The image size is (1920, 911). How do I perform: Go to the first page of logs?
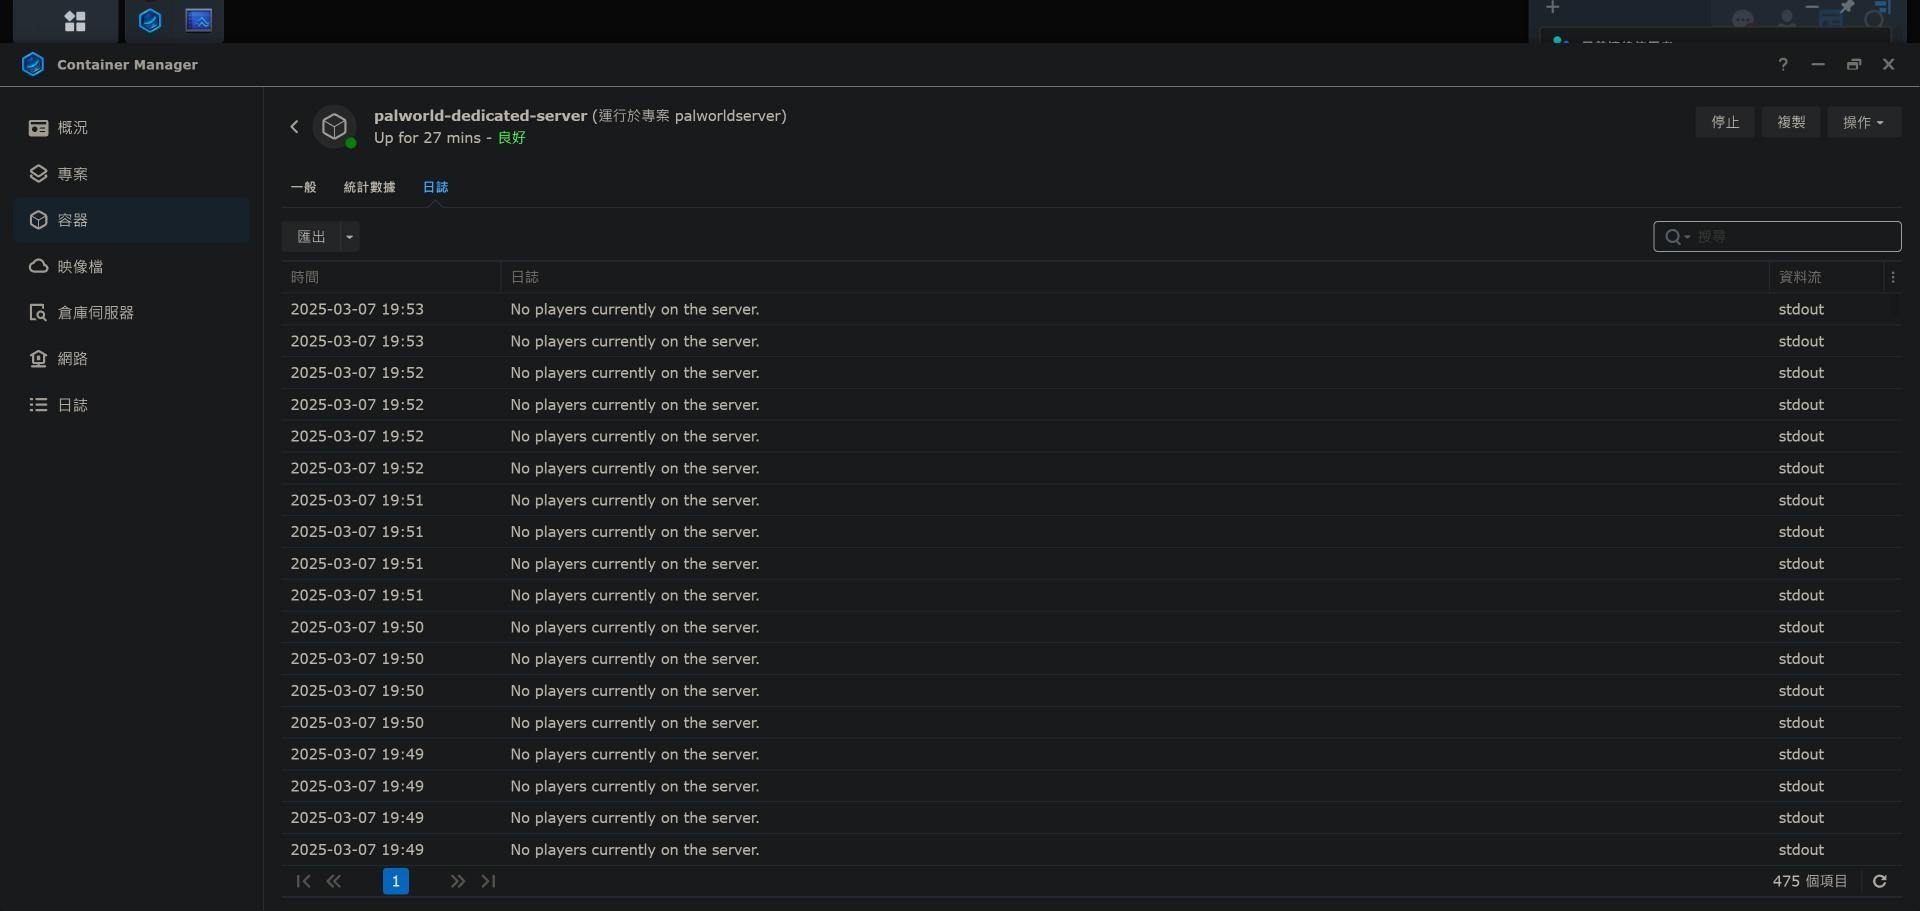(303, 881)
